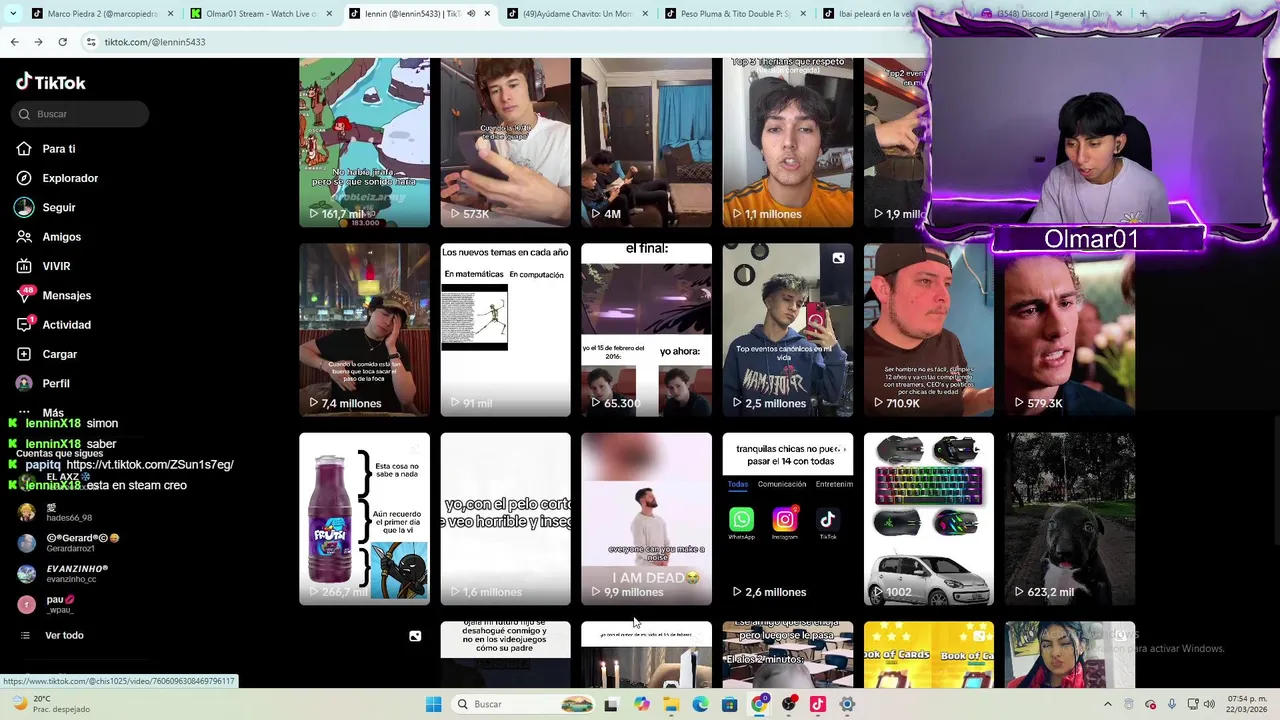1280x720 pixels.
Task: Open the Frutsi bottle video with 266,7 mil views
Action: click(365, 519)
